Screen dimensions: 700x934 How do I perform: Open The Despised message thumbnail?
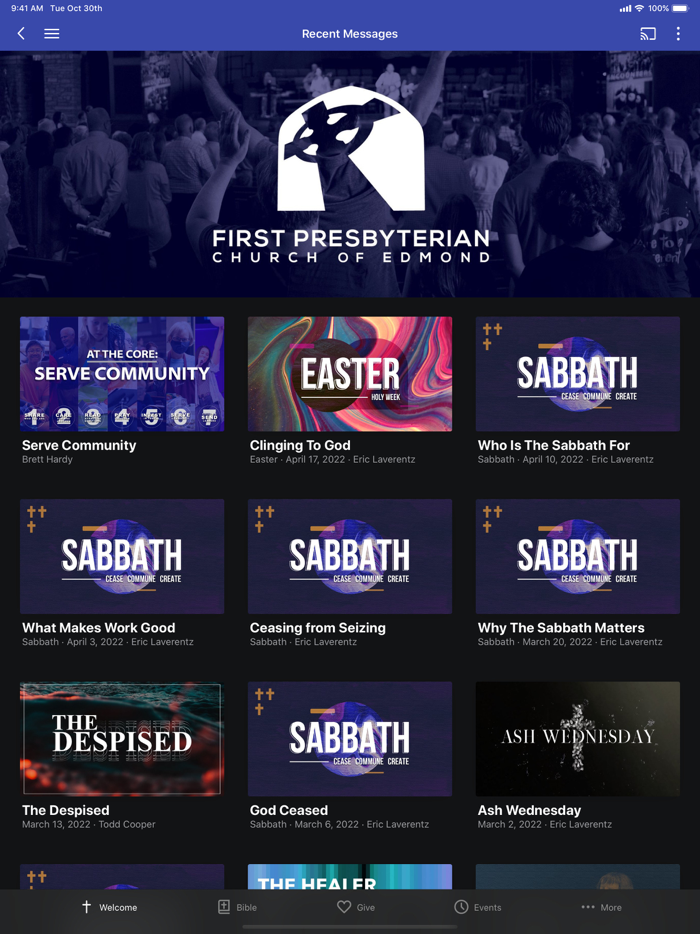pyautogui.click(x=122, y=739)
